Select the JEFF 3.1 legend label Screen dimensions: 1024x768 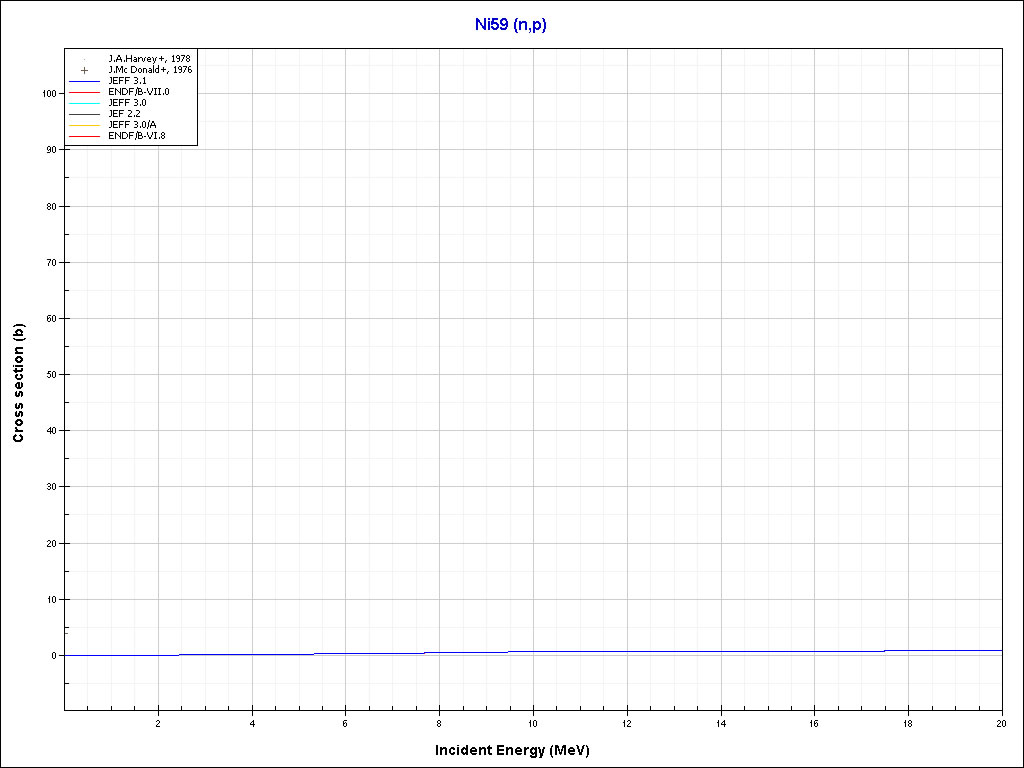[127, 81]
